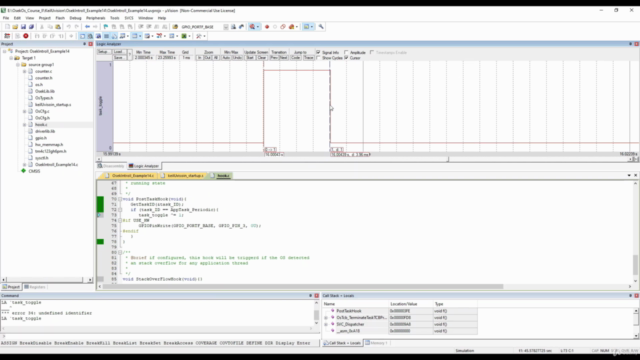Image resolution: width=640 pixels, height=360 pixels.
Task: Collapse the Target 1 tree node
Action: (x=11, y=58)
